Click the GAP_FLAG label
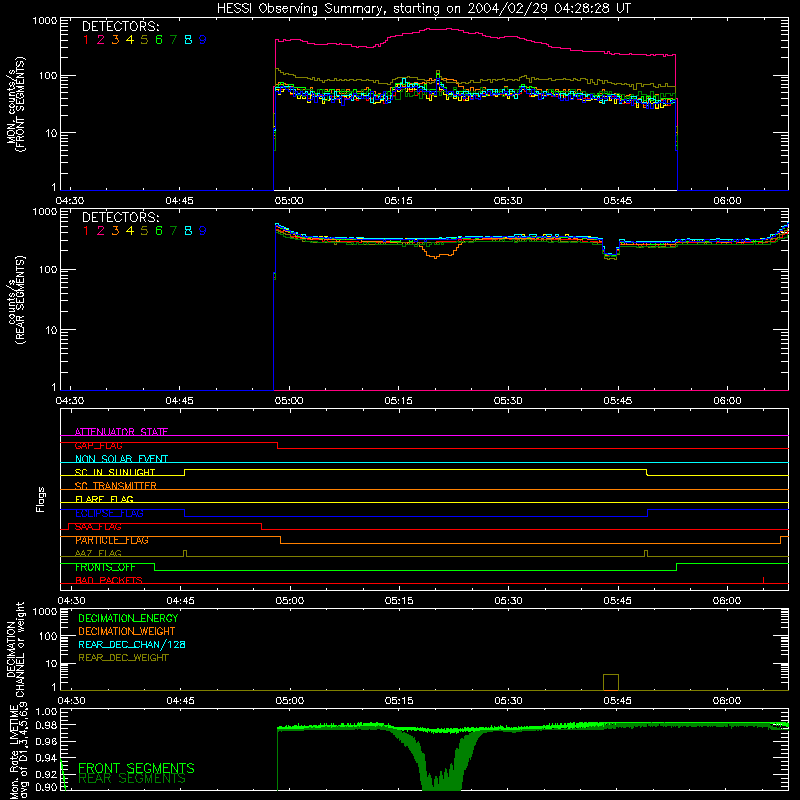 tap(98, 445)
